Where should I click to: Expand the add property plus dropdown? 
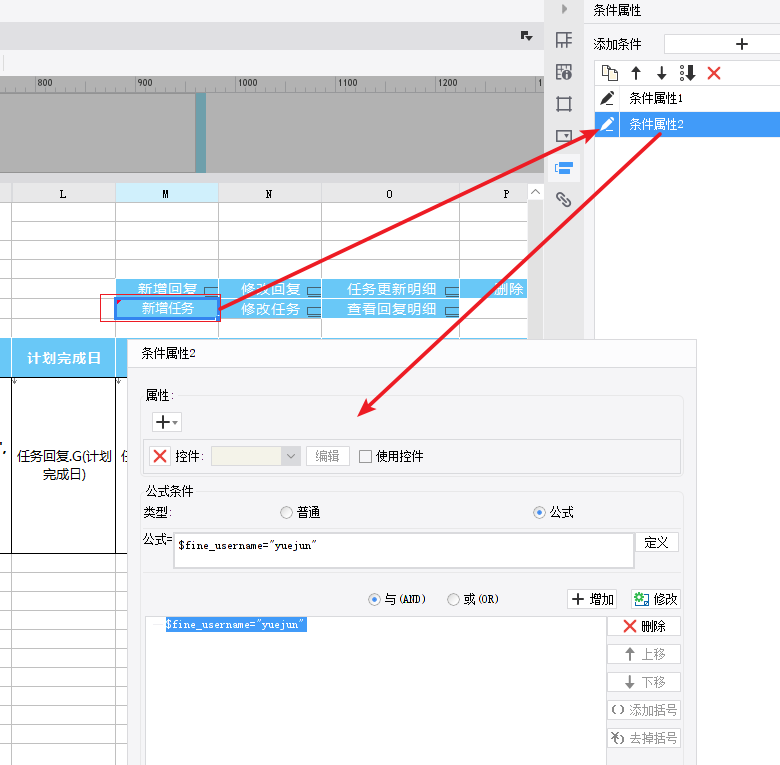coord(167,422)
